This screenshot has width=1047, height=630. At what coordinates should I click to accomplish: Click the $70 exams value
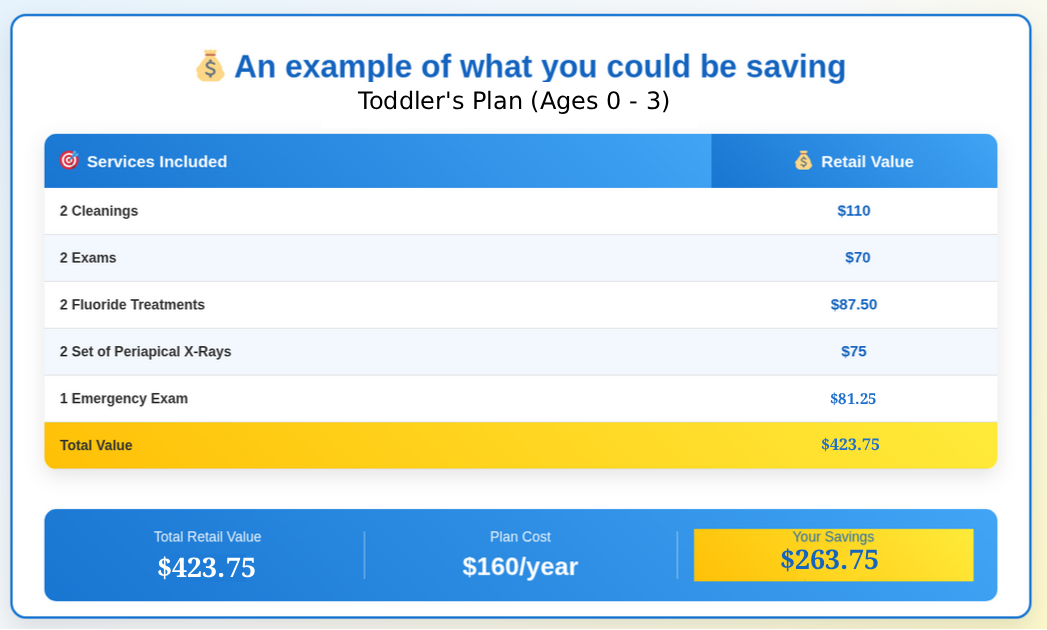pyautogui.click(x=857, y=258)
